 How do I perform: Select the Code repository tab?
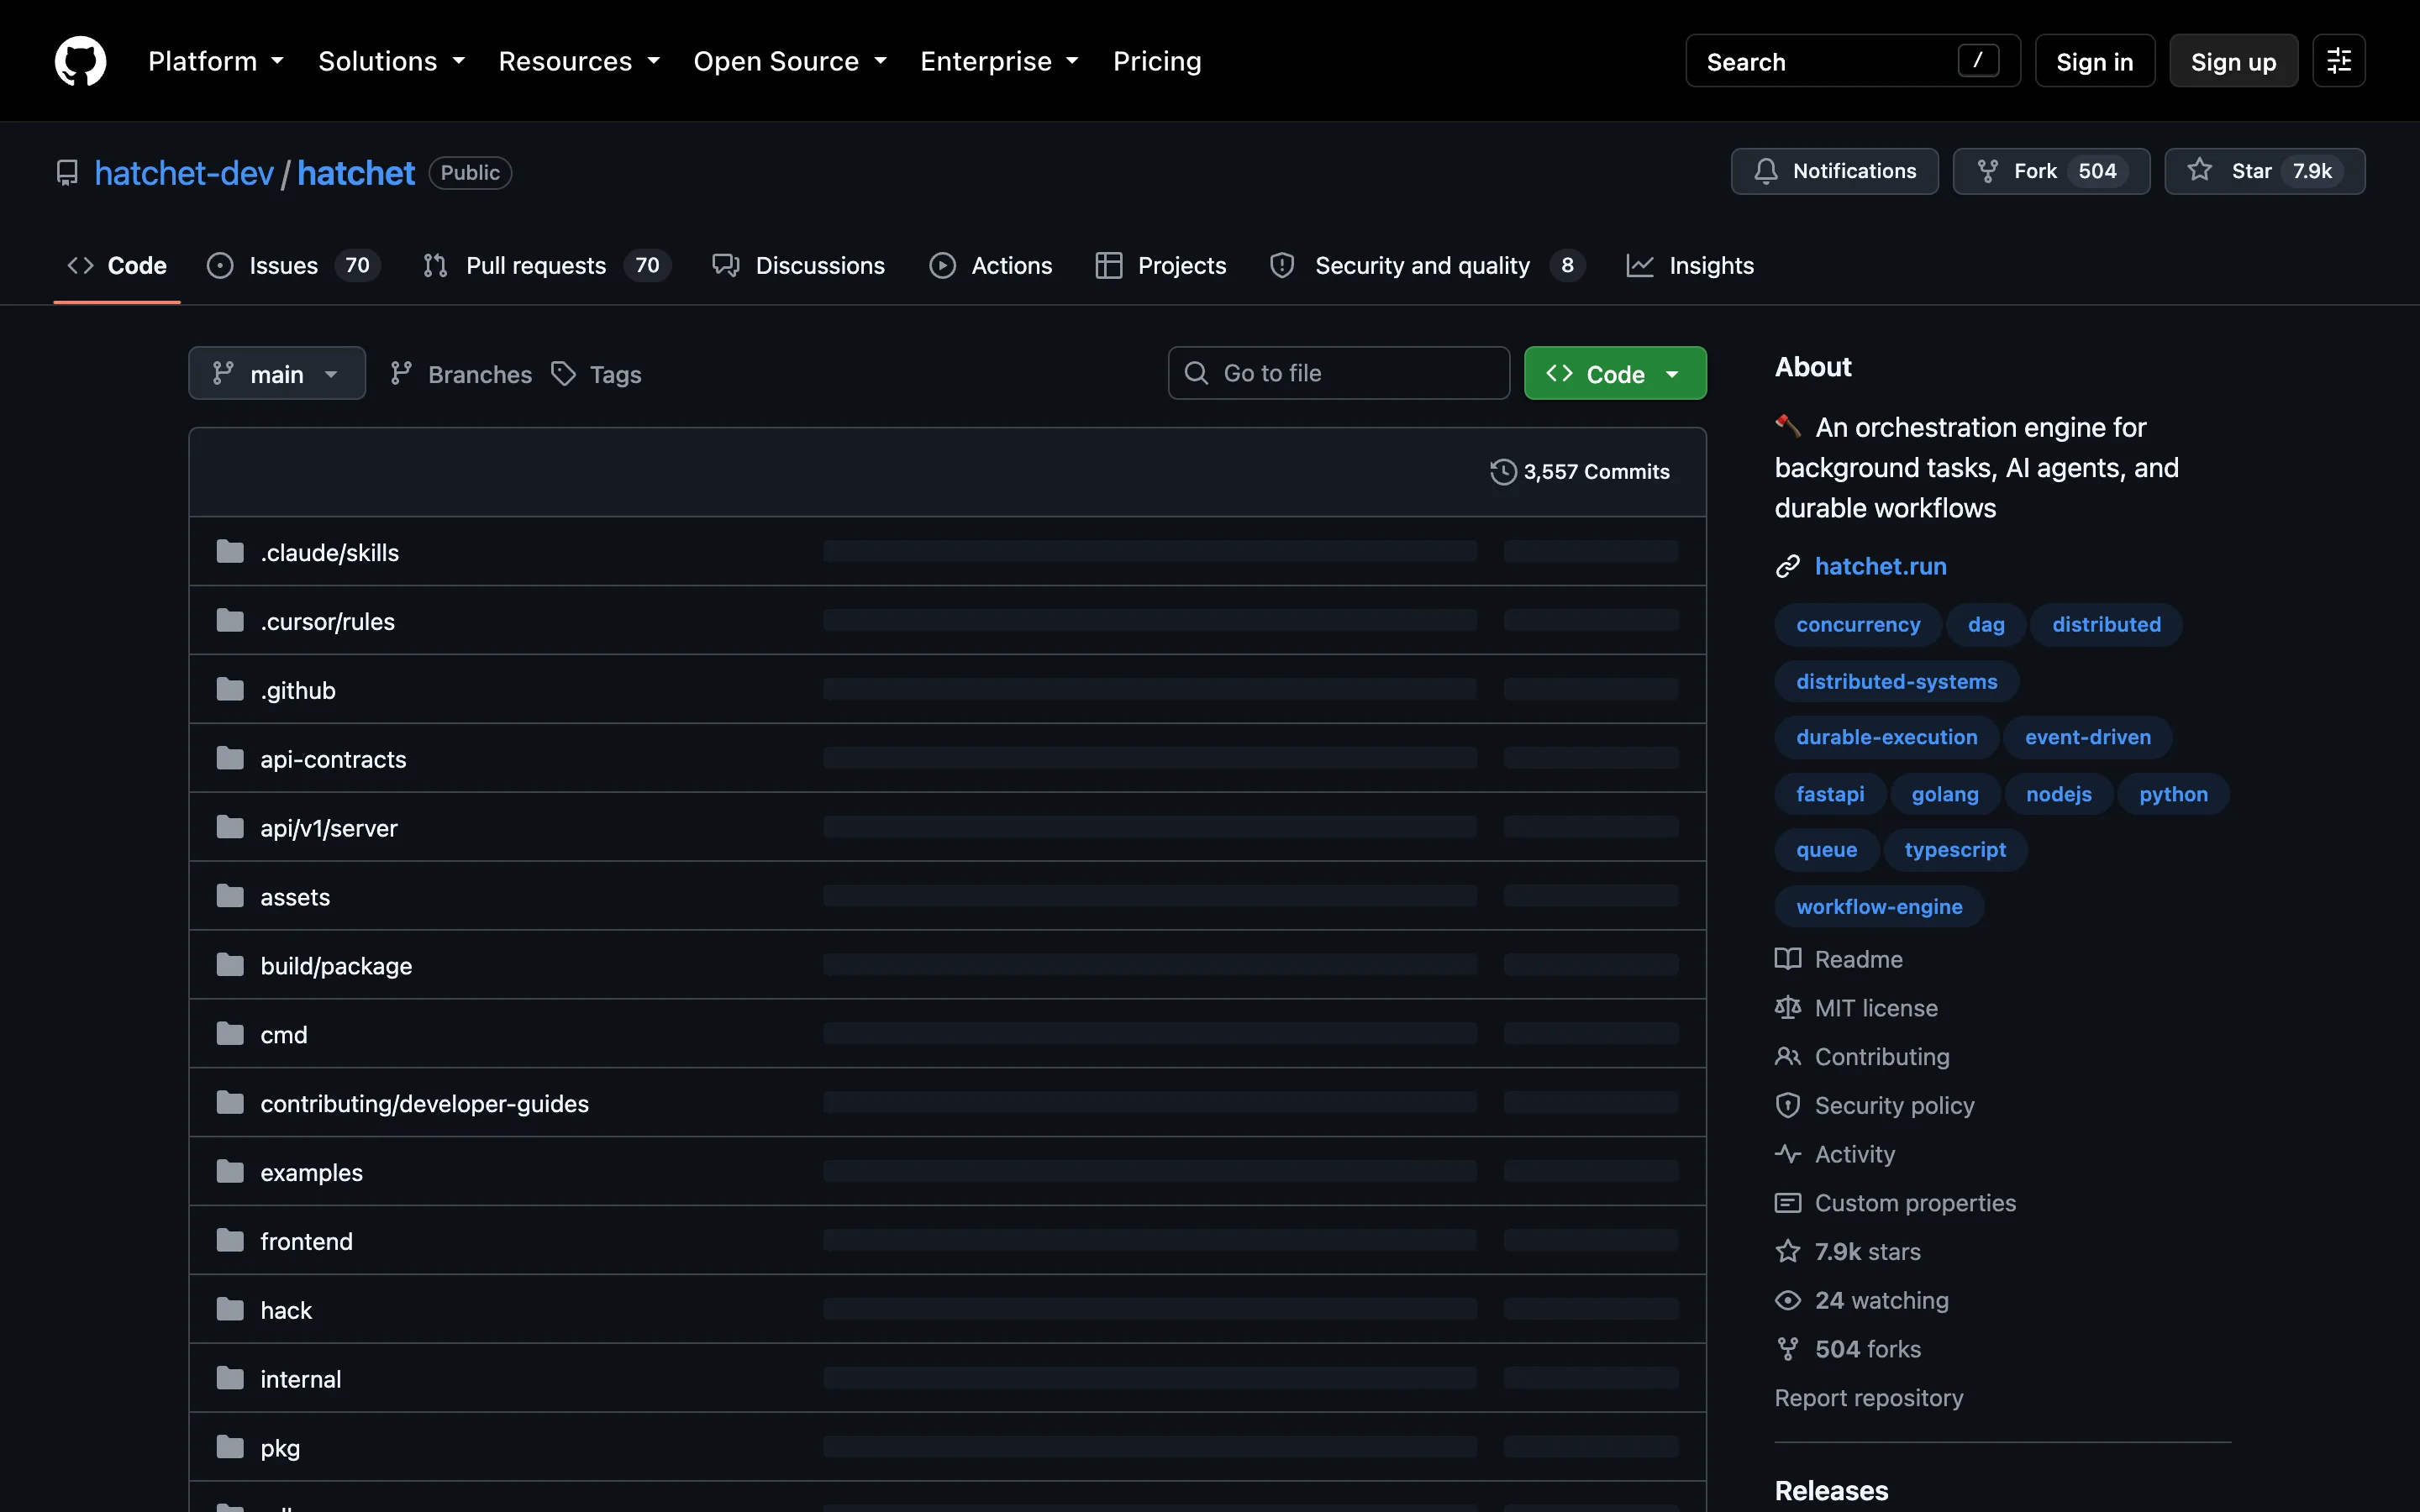117,265
